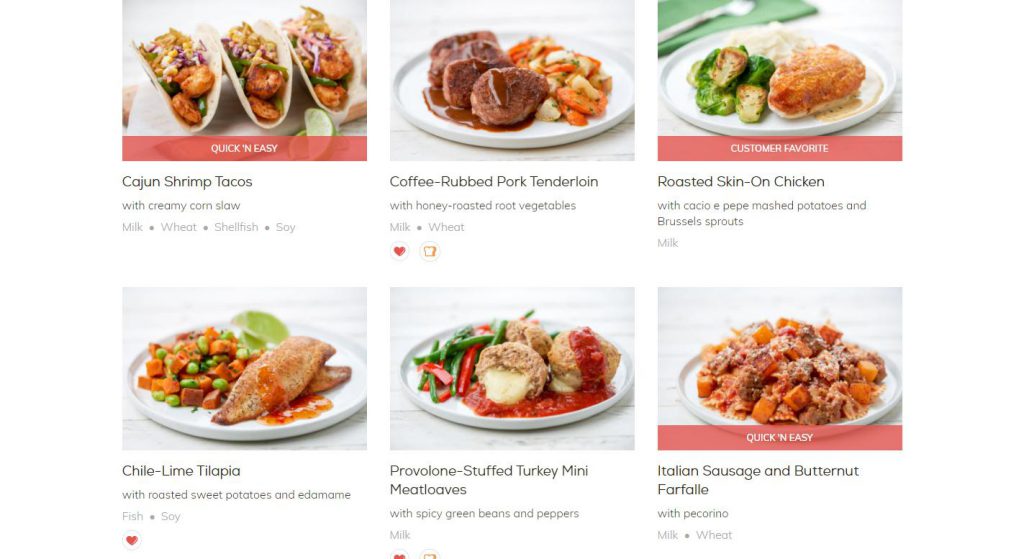This screenshot has width=1024, height=559.
Task: Open Provolone-Stuffed Turkey Mini Meatloaves title
Action: [489, 480]
